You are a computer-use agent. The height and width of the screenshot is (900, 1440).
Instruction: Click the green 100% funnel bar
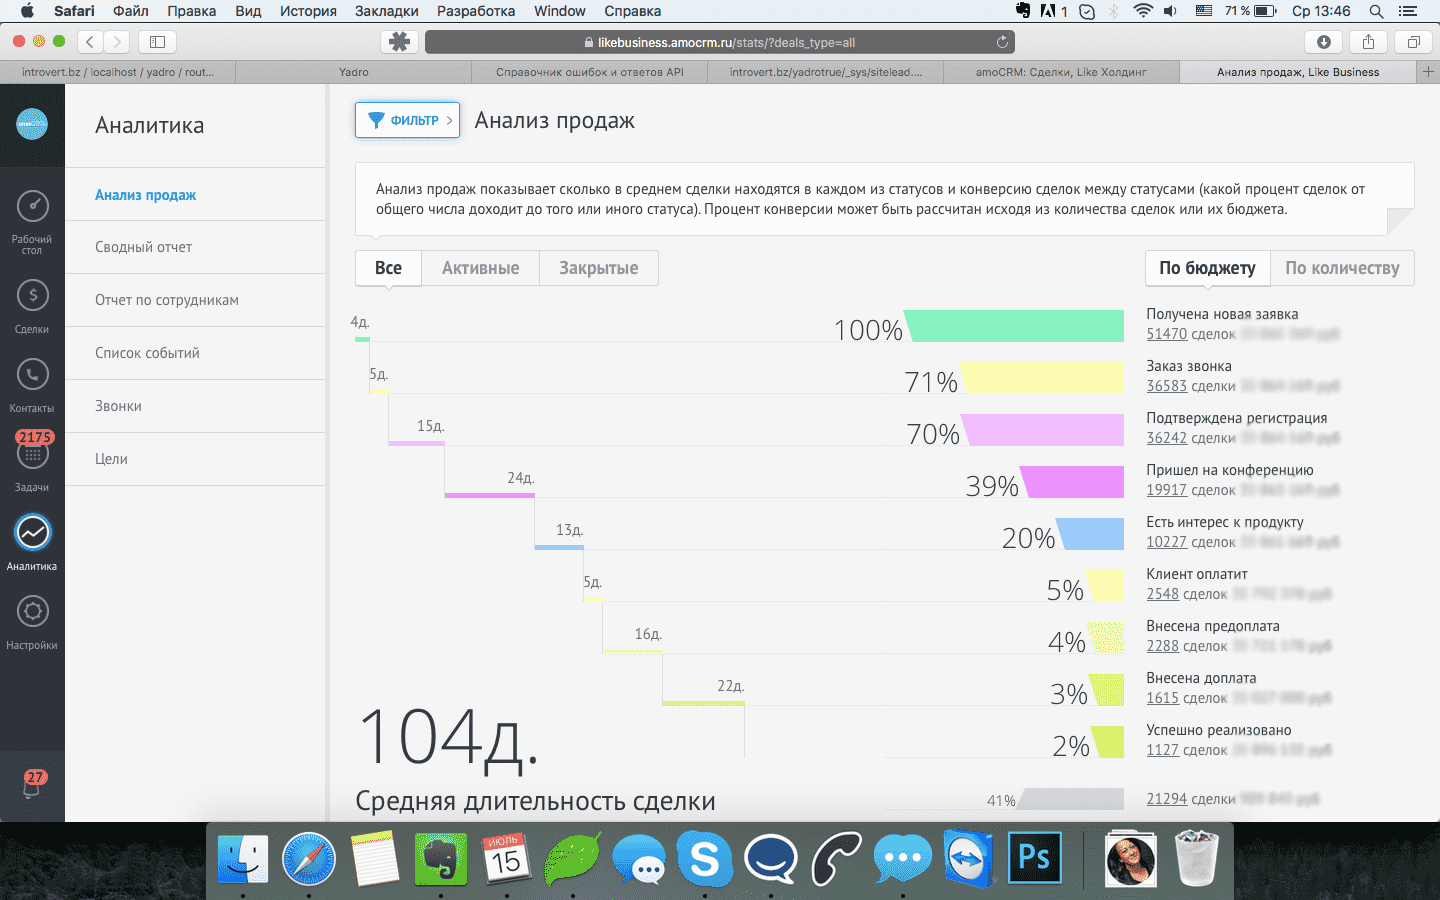tap(1014, 326)
